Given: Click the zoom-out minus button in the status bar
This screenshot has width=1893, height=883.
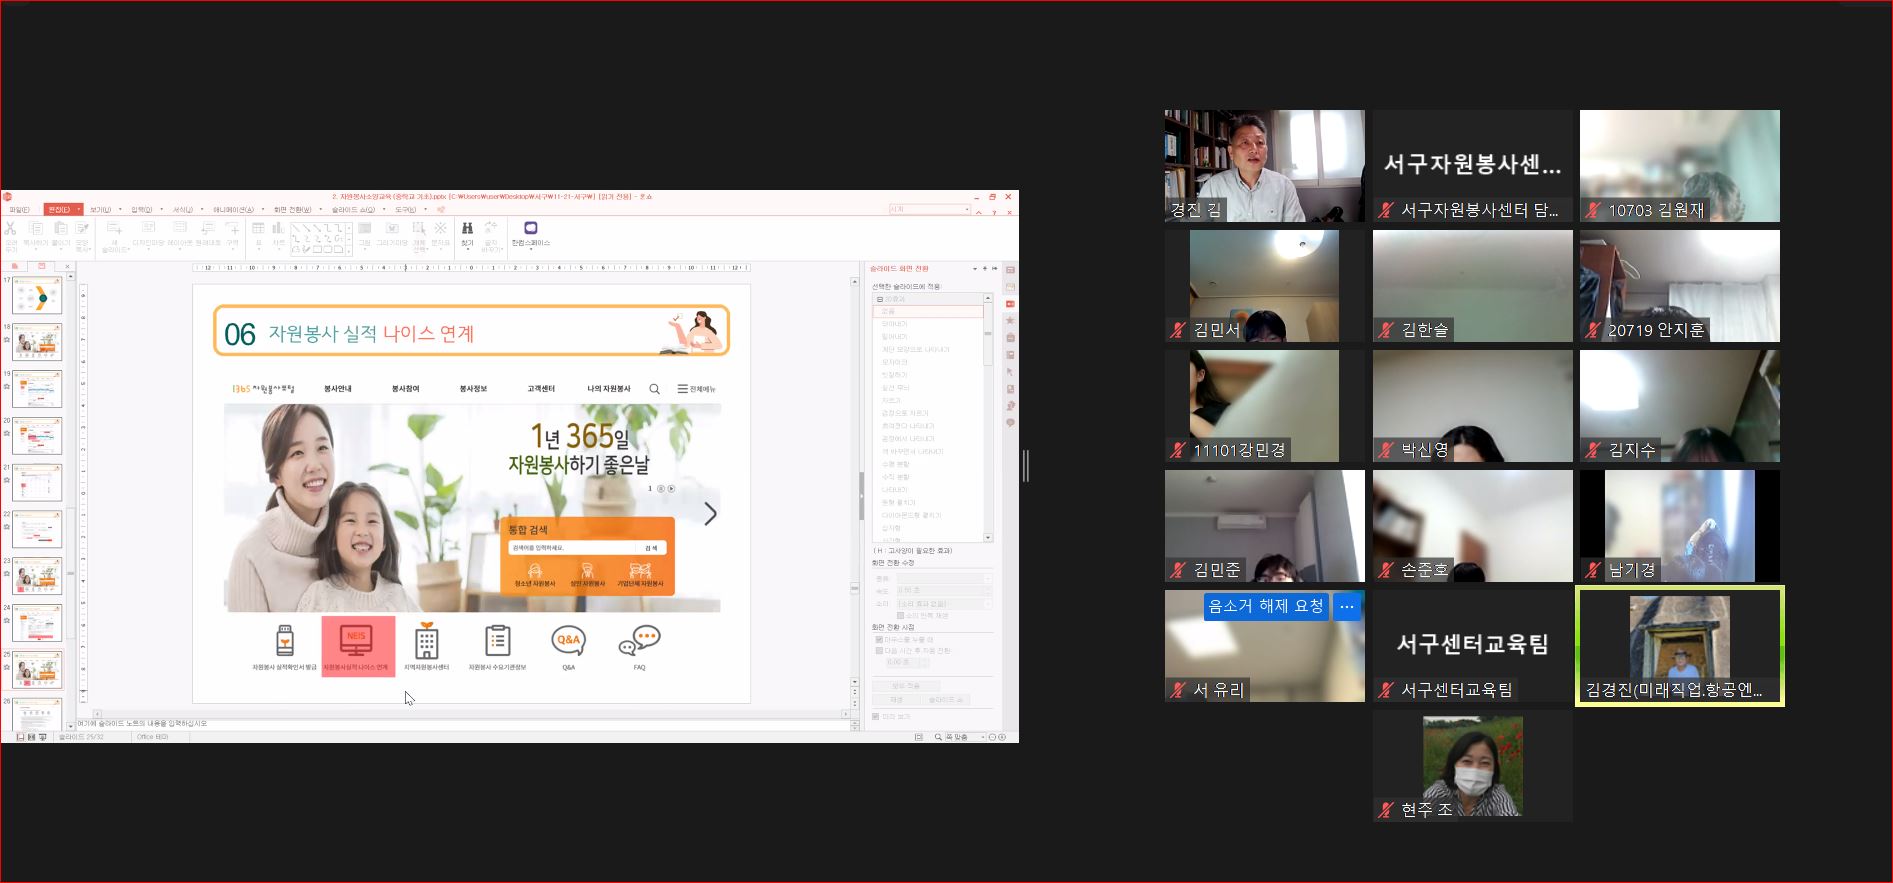Looking at the screenshot, I should pos(992,737).
